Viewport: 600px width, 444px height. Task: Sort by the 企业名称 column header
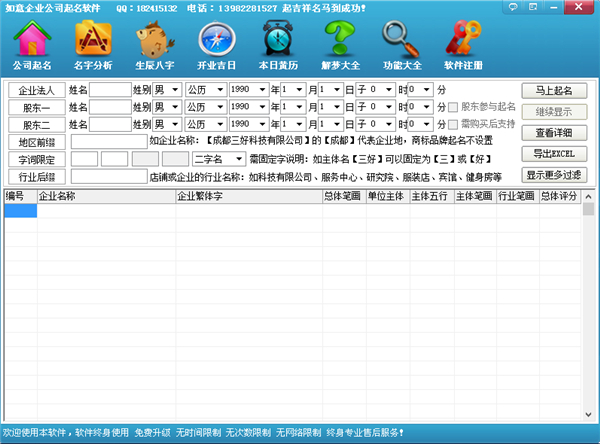(x=105, y=197)
